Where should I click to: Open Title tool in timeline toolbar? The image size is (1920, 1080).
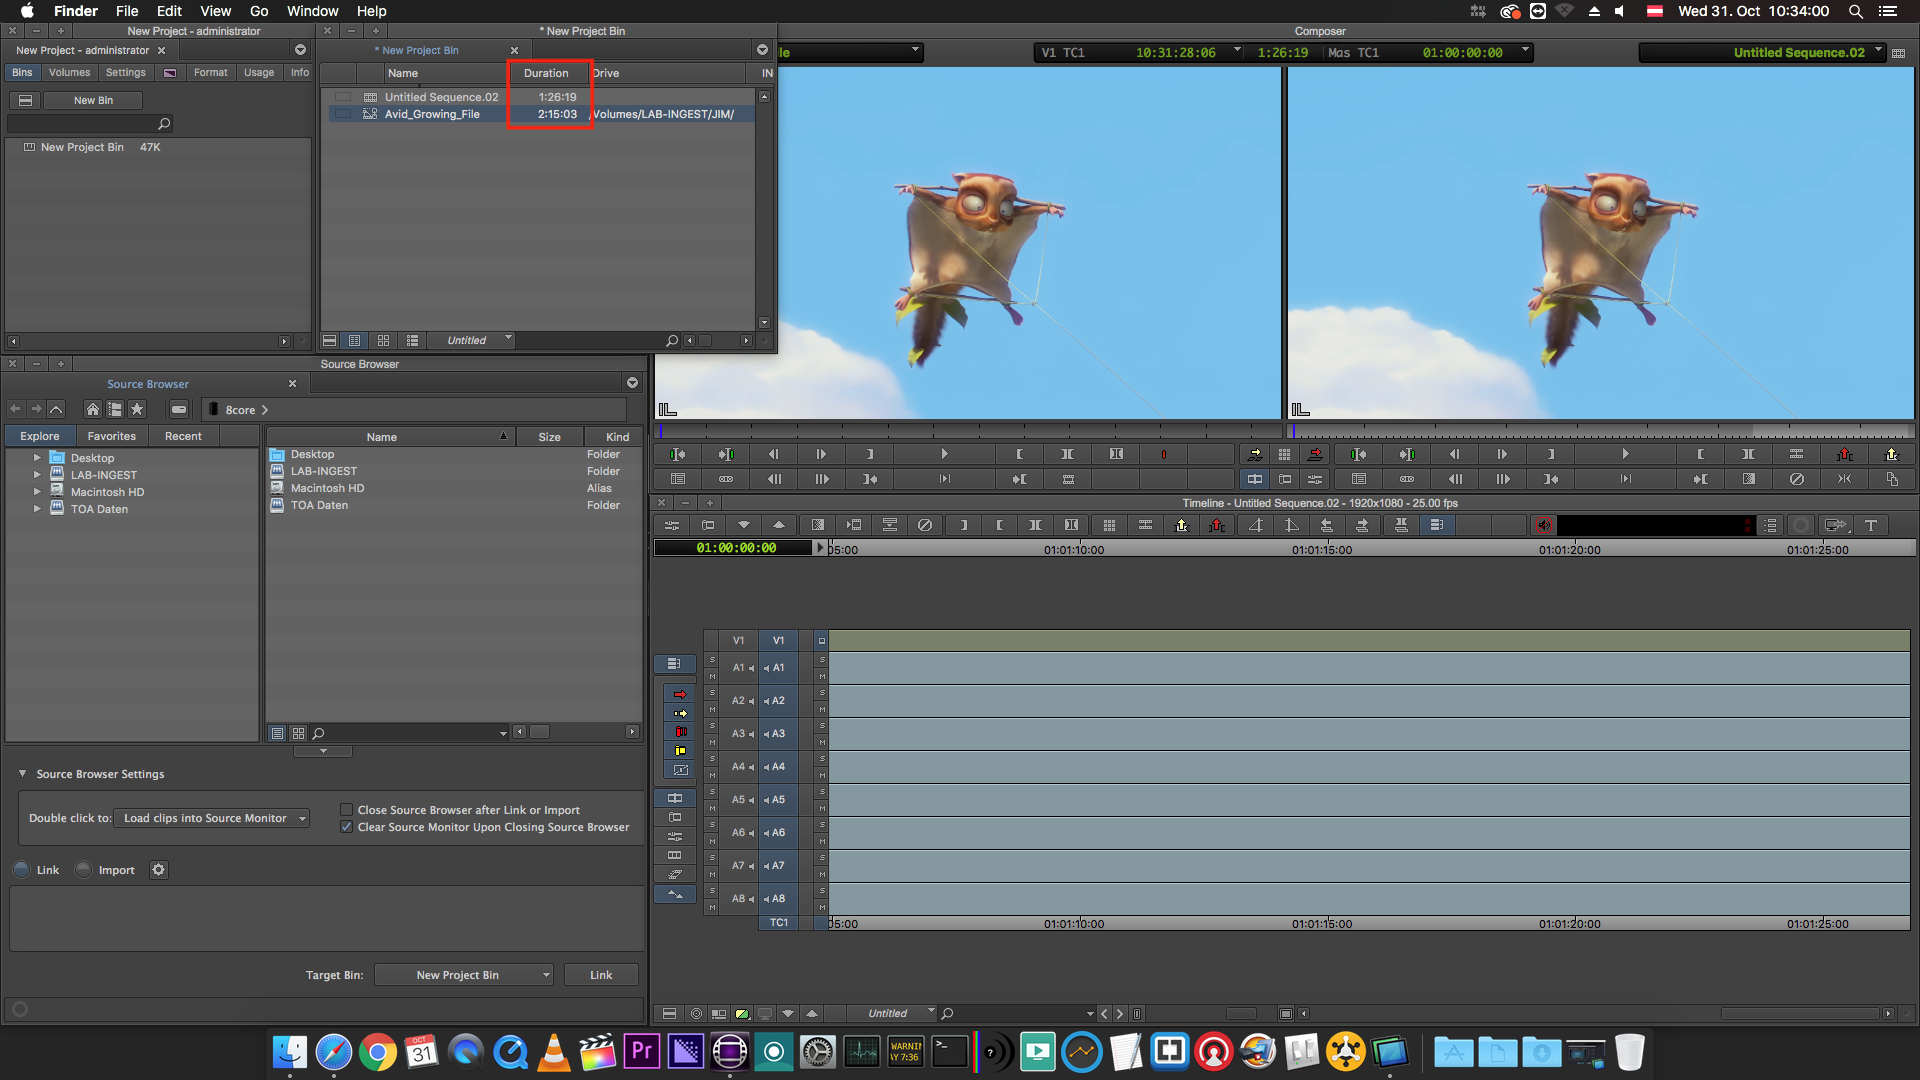pos(1870,525)
